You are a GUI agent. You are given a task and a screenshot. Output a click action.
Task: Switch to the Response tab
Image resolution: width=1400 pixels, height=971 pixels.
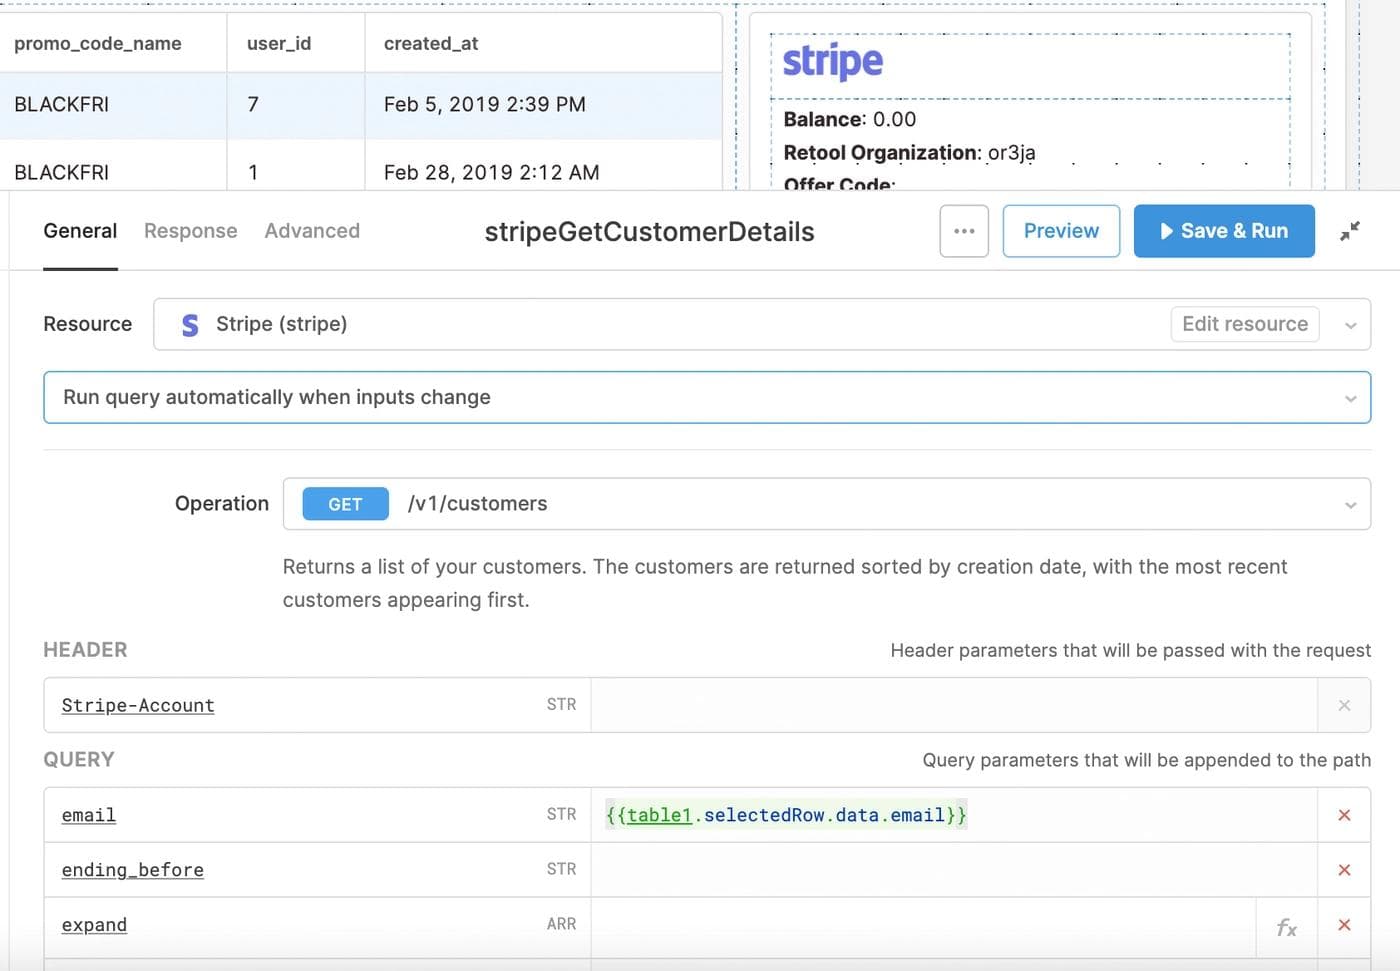click(190, 231)
